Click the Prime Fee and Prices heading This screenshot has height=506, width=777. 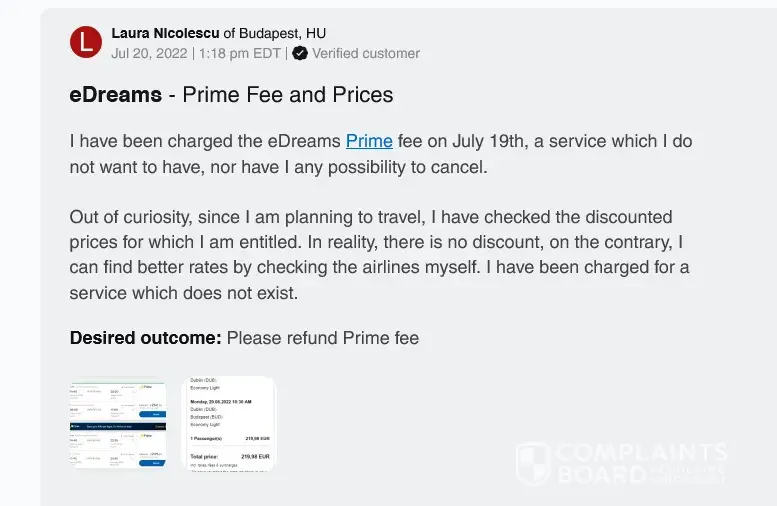(x=288, y=95)
